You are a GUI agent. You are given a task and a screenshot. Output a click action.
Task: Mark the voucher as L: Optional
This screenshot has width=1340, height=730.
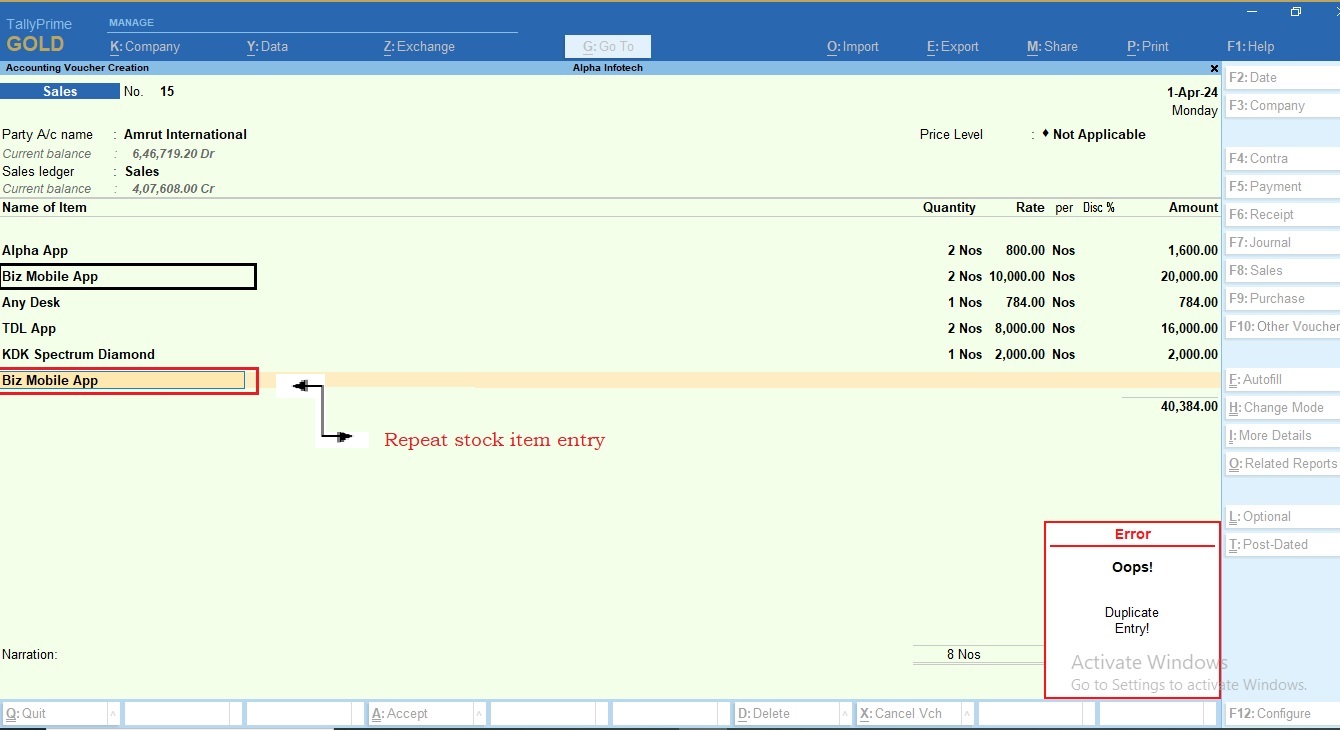tap(1264, 516)
